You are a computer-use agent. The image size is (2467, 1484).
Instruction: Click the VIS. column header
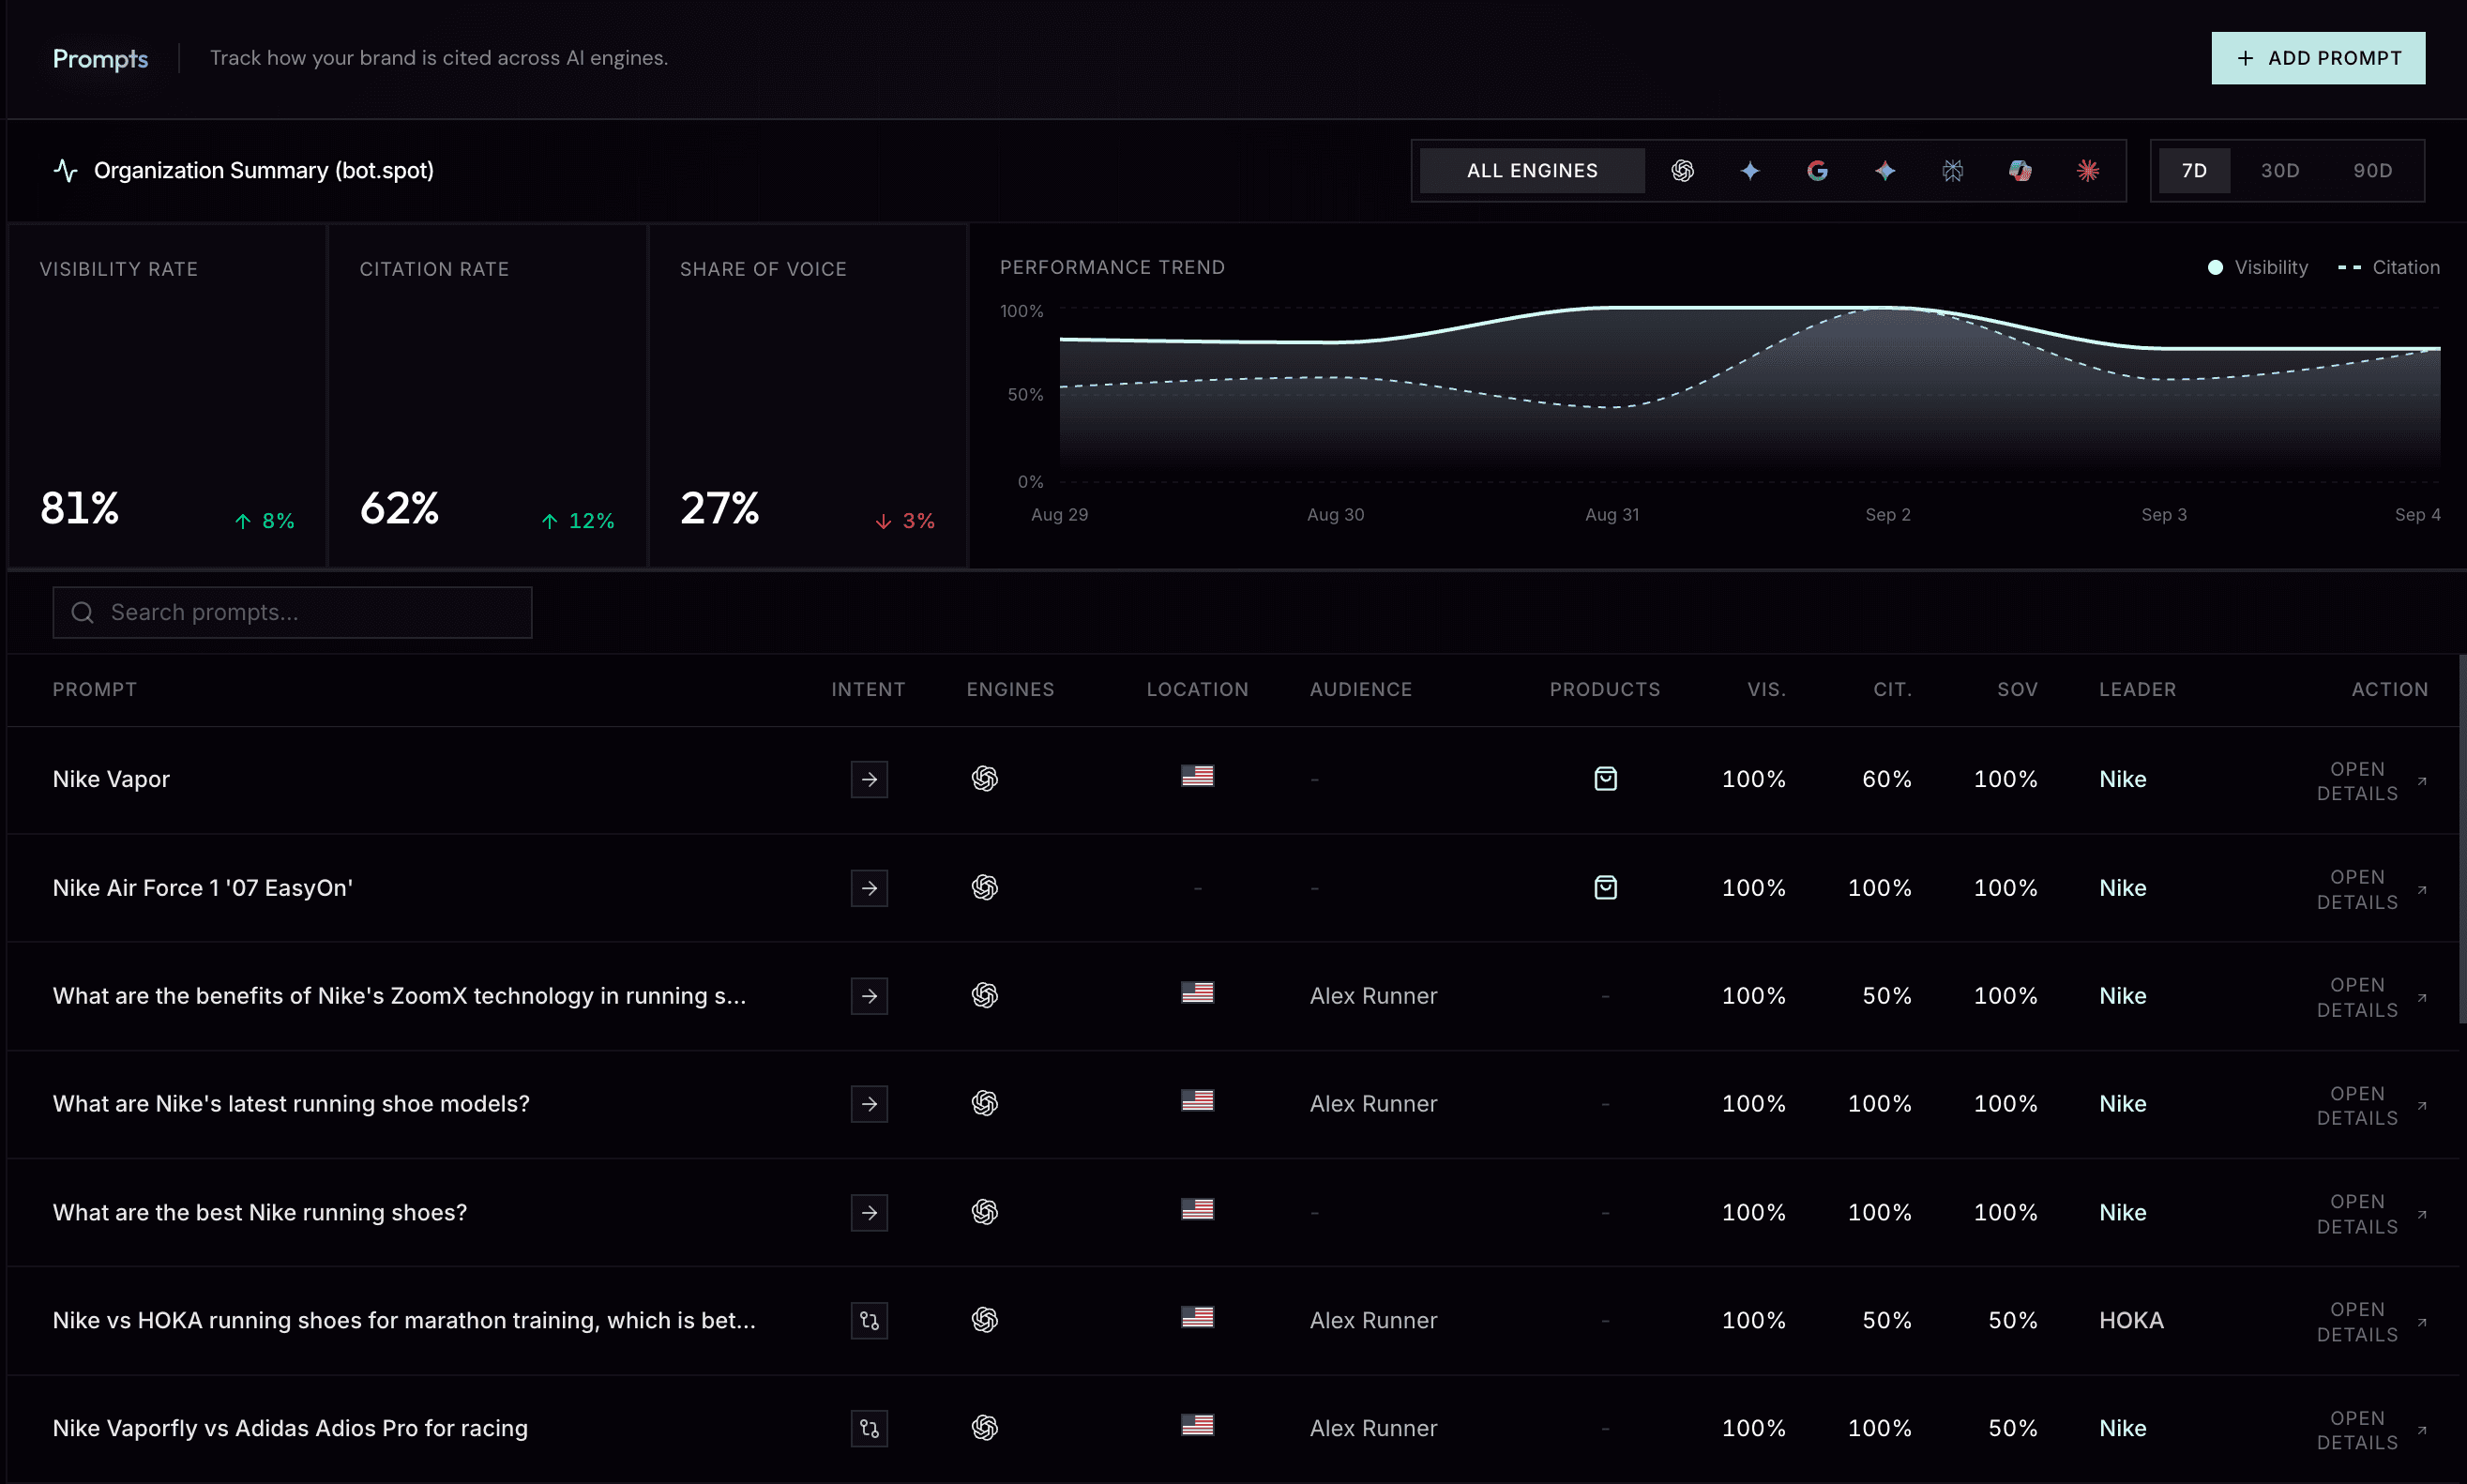pos(1766,689)
